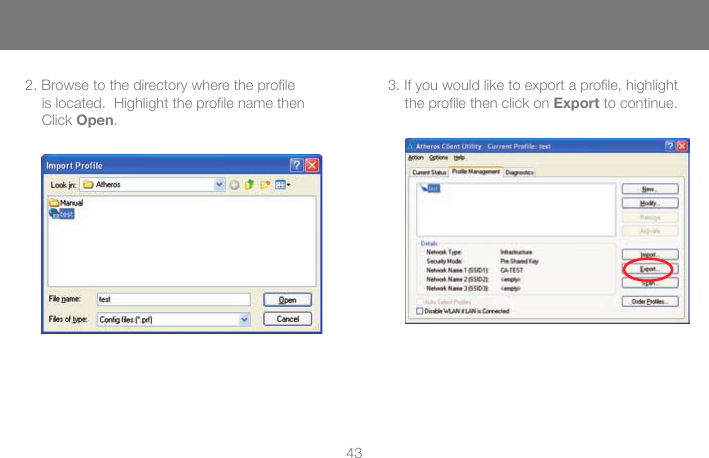Image resolution: width=709 pixels, height=458 pixels.
Task: Expand the Files of type dropdown
Action: [244, 319]
